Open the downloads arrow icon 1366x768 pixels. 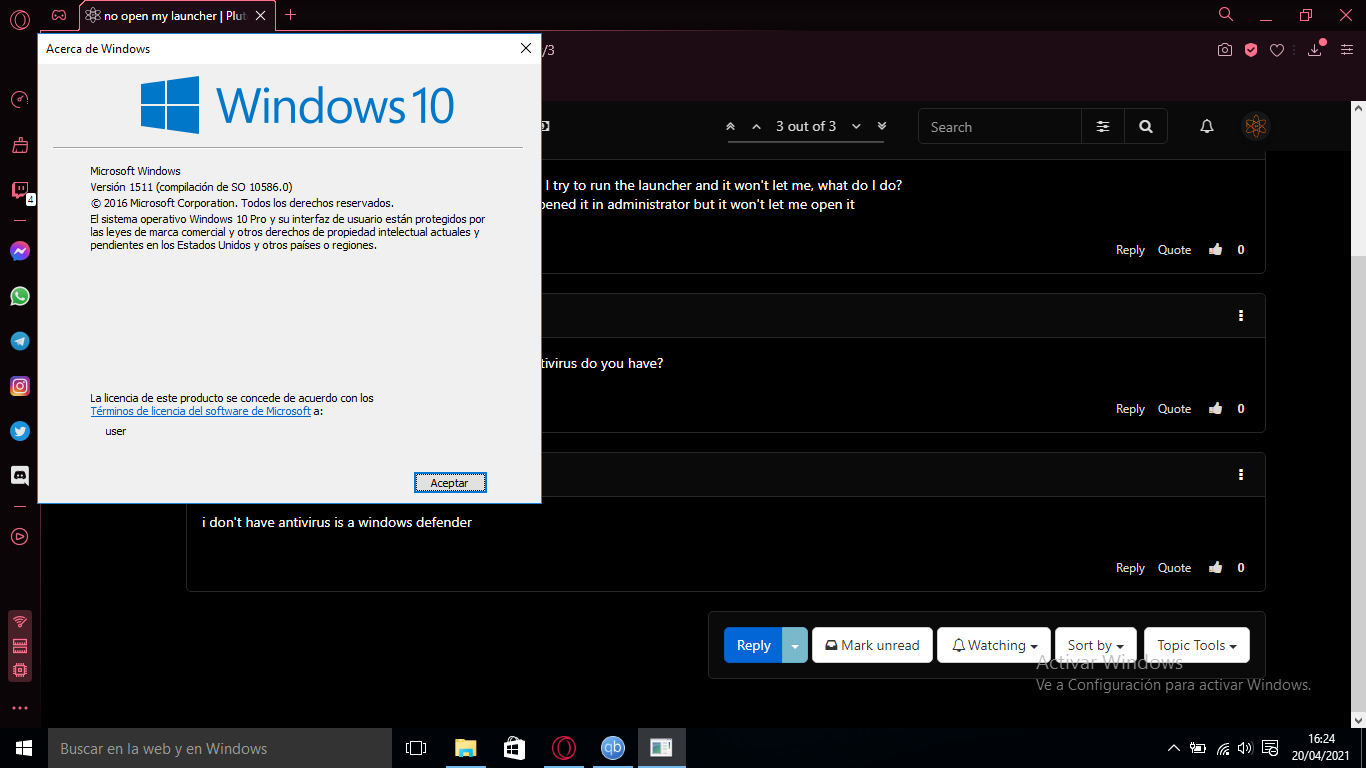[x=1315, y=50]
